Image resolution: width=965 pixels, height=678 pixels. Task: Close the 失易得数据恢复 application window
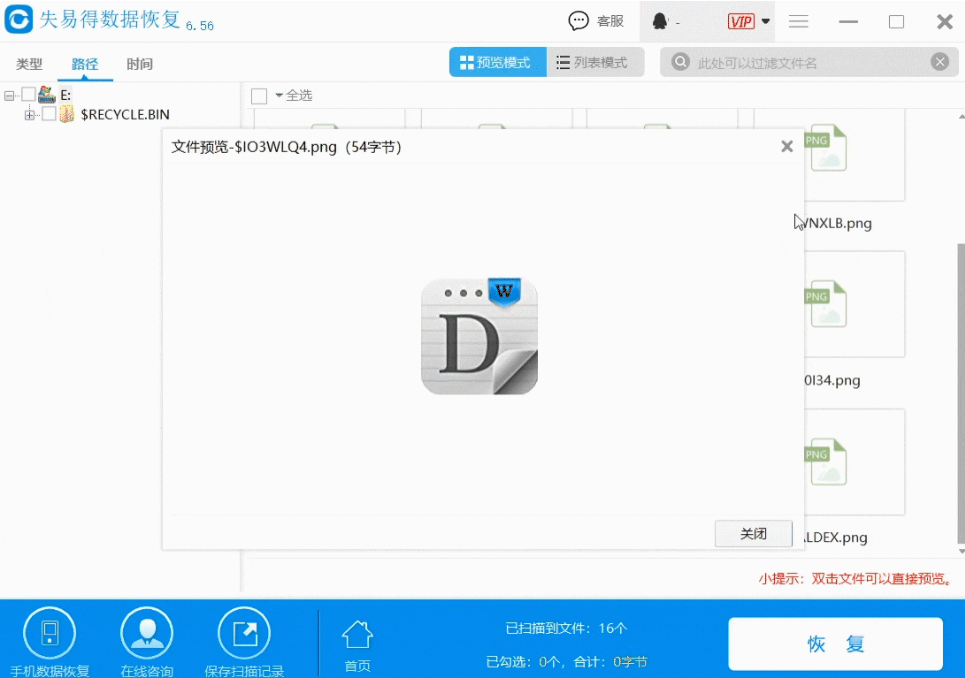pos(945,22)
